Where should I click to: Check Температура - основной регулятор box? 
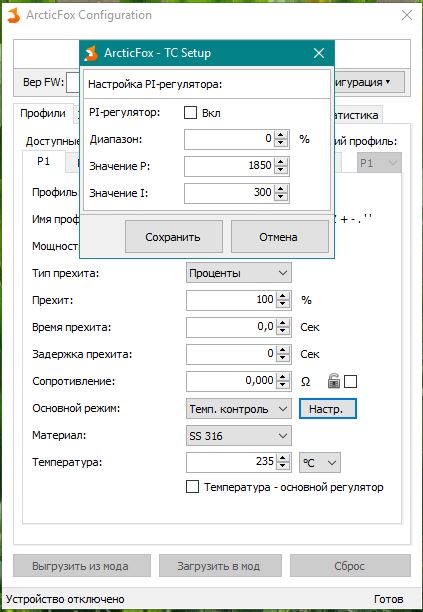tap(192, 487)
